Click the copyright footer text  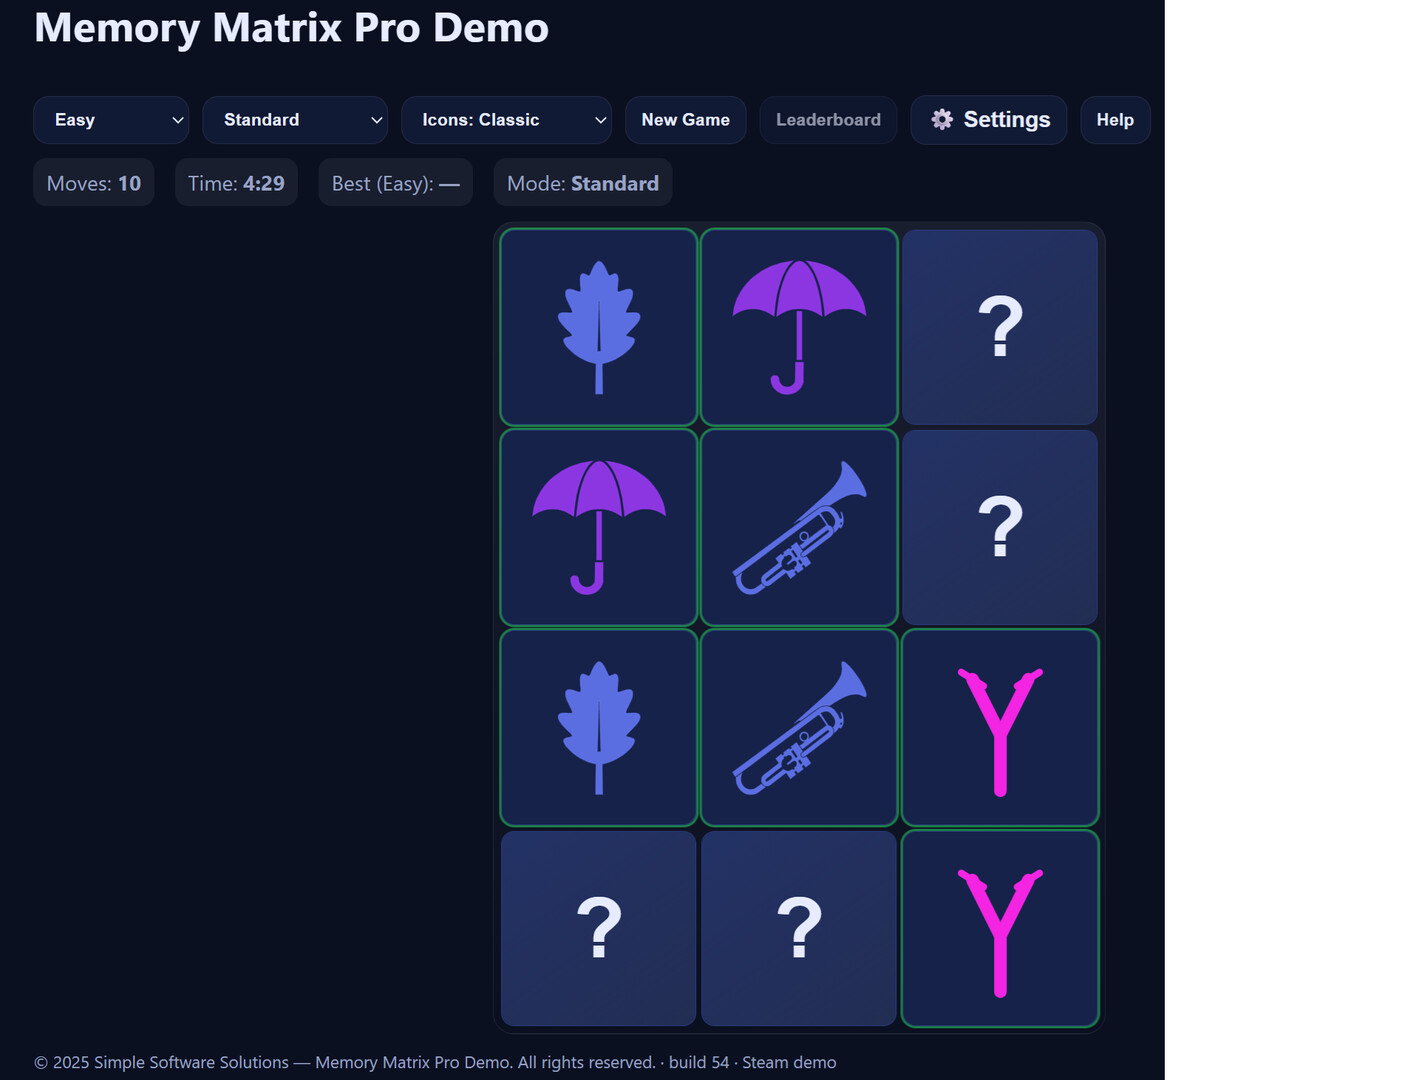point(435,1062)
